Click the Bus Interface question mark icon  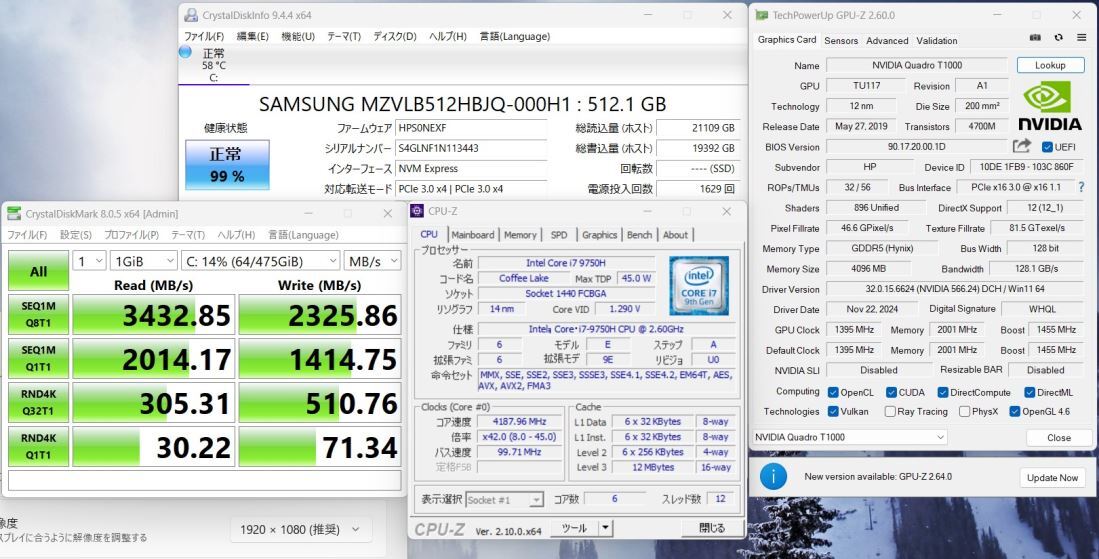pos(1081,187)
